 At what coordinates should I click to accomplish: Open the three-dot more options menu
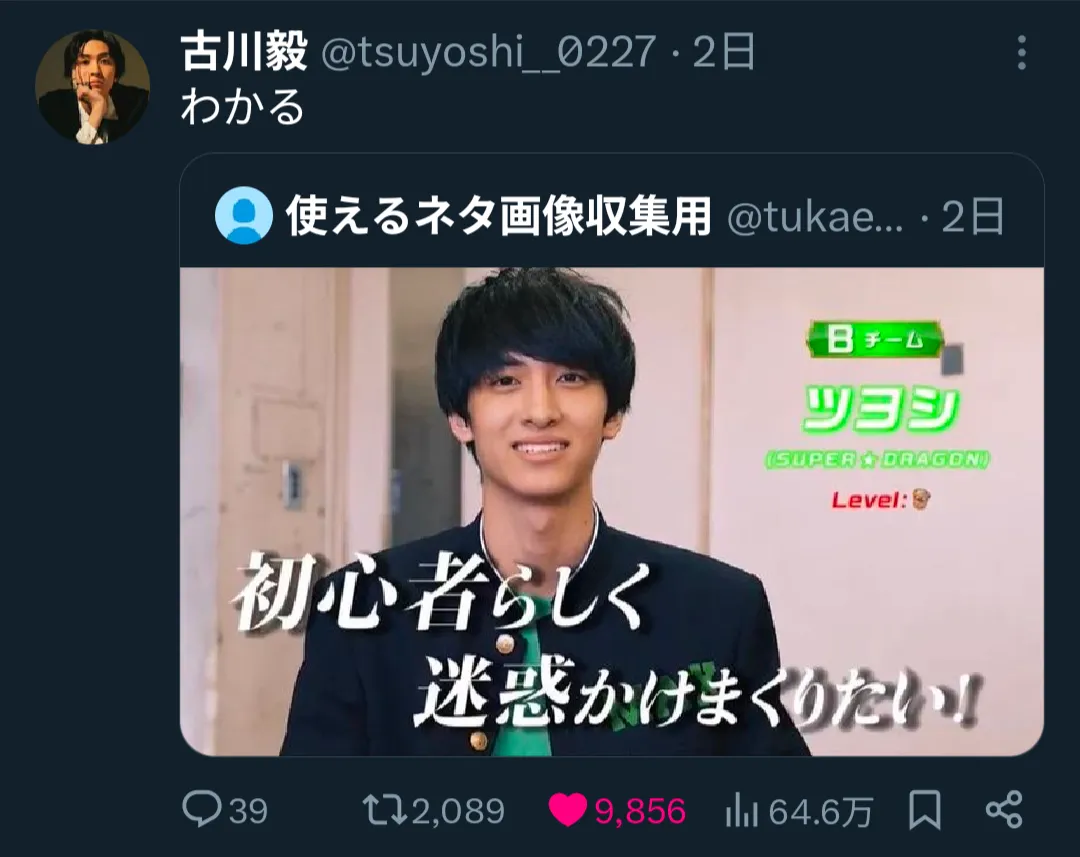1021,53
